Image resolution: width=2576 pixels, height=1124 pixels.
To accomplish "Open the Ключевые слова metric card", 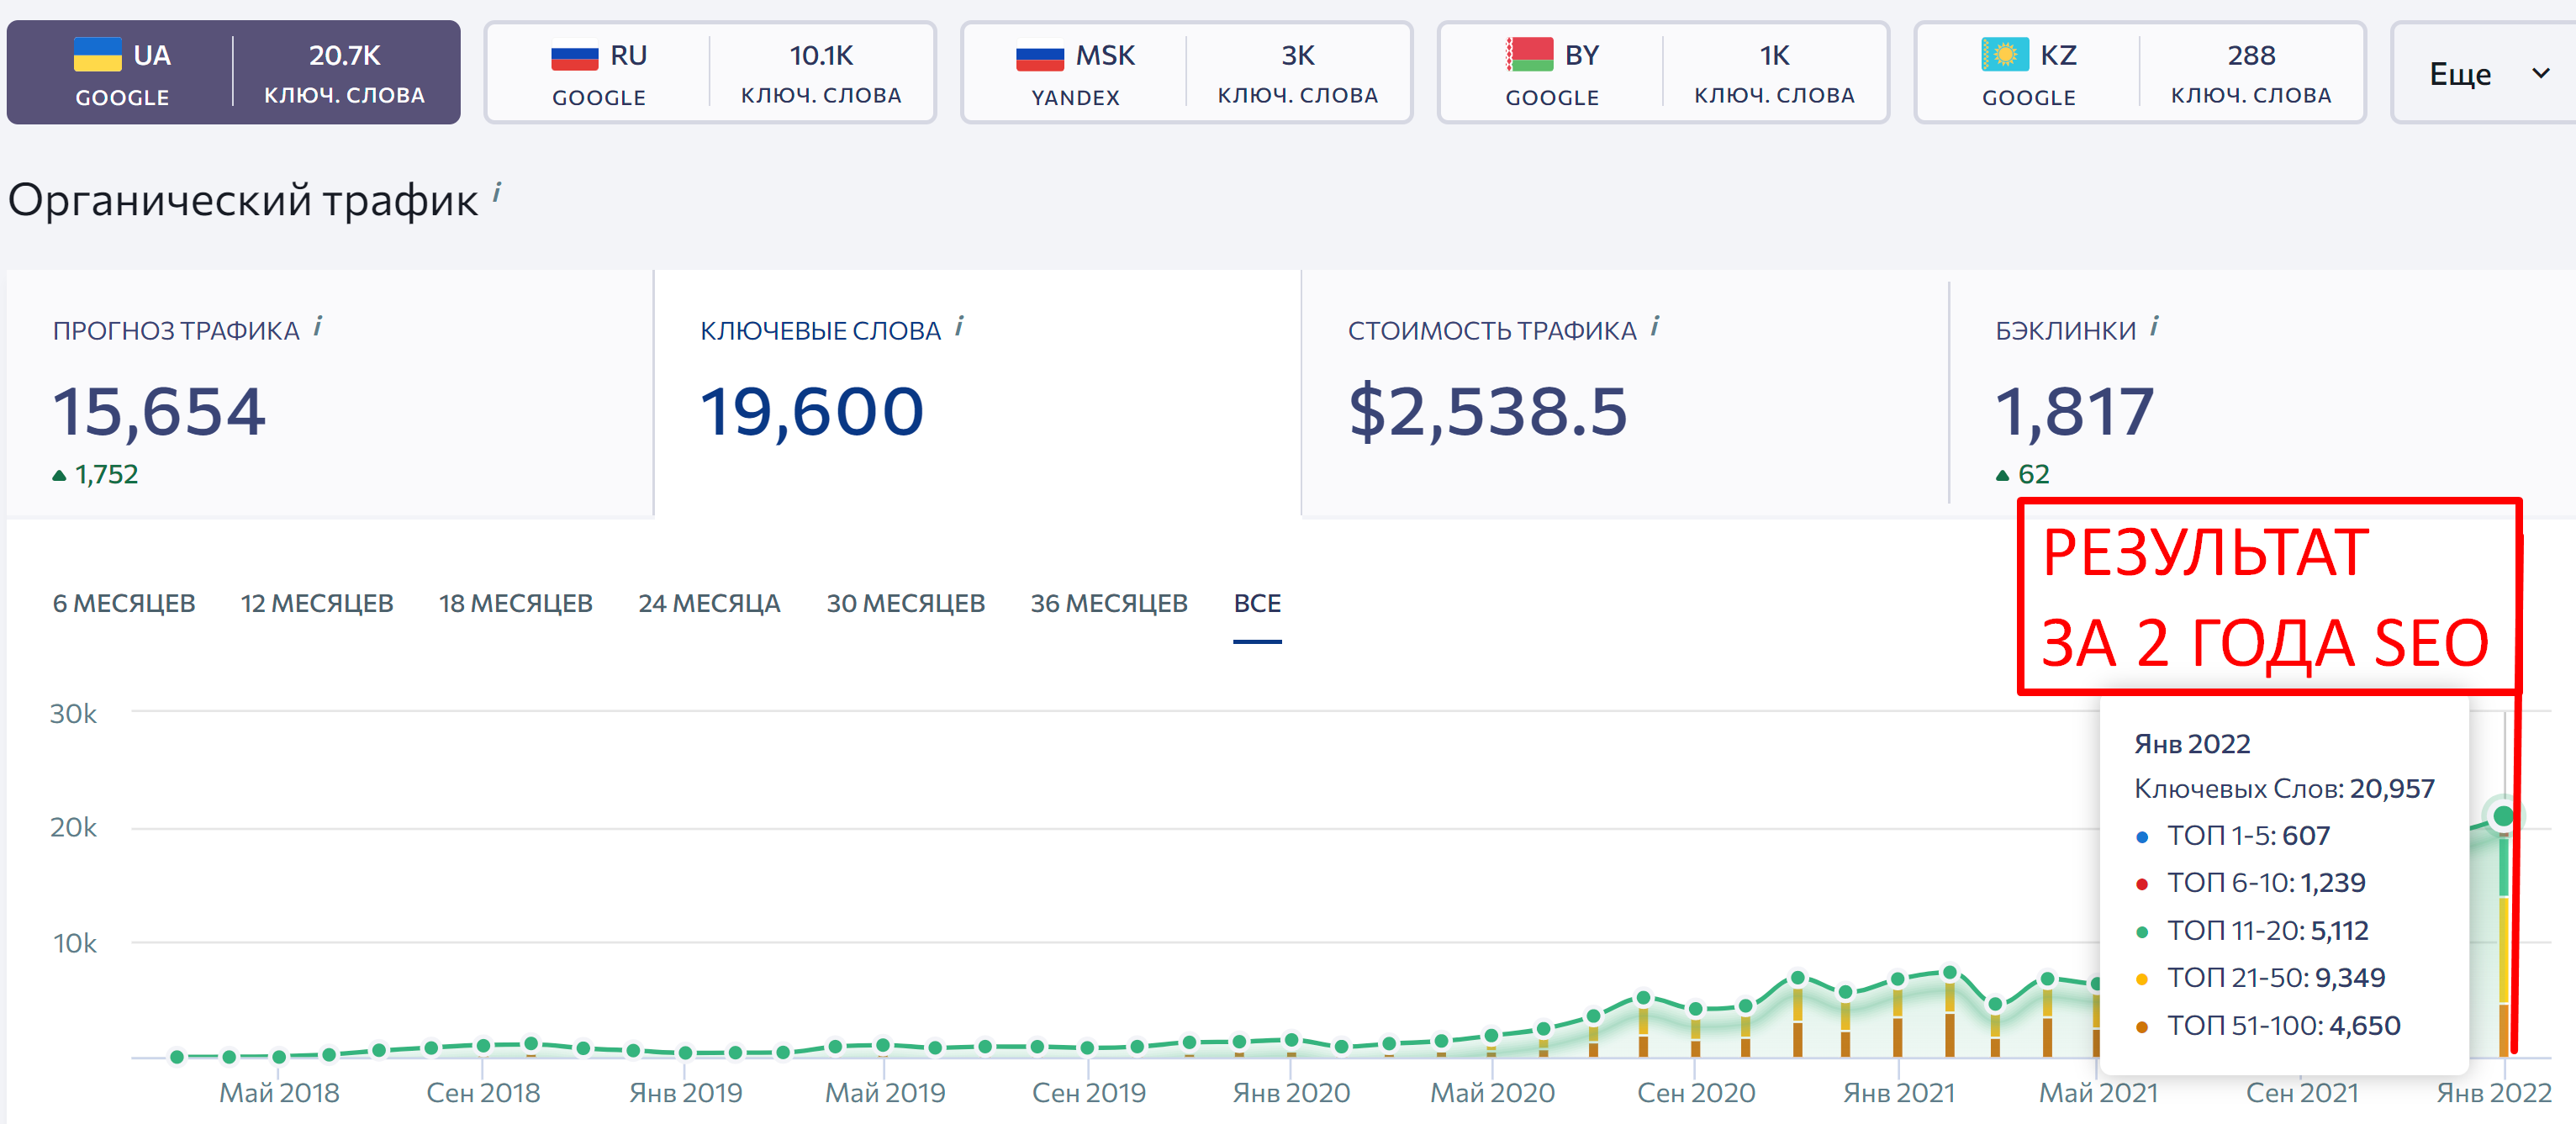I will [x=977, y=394].
